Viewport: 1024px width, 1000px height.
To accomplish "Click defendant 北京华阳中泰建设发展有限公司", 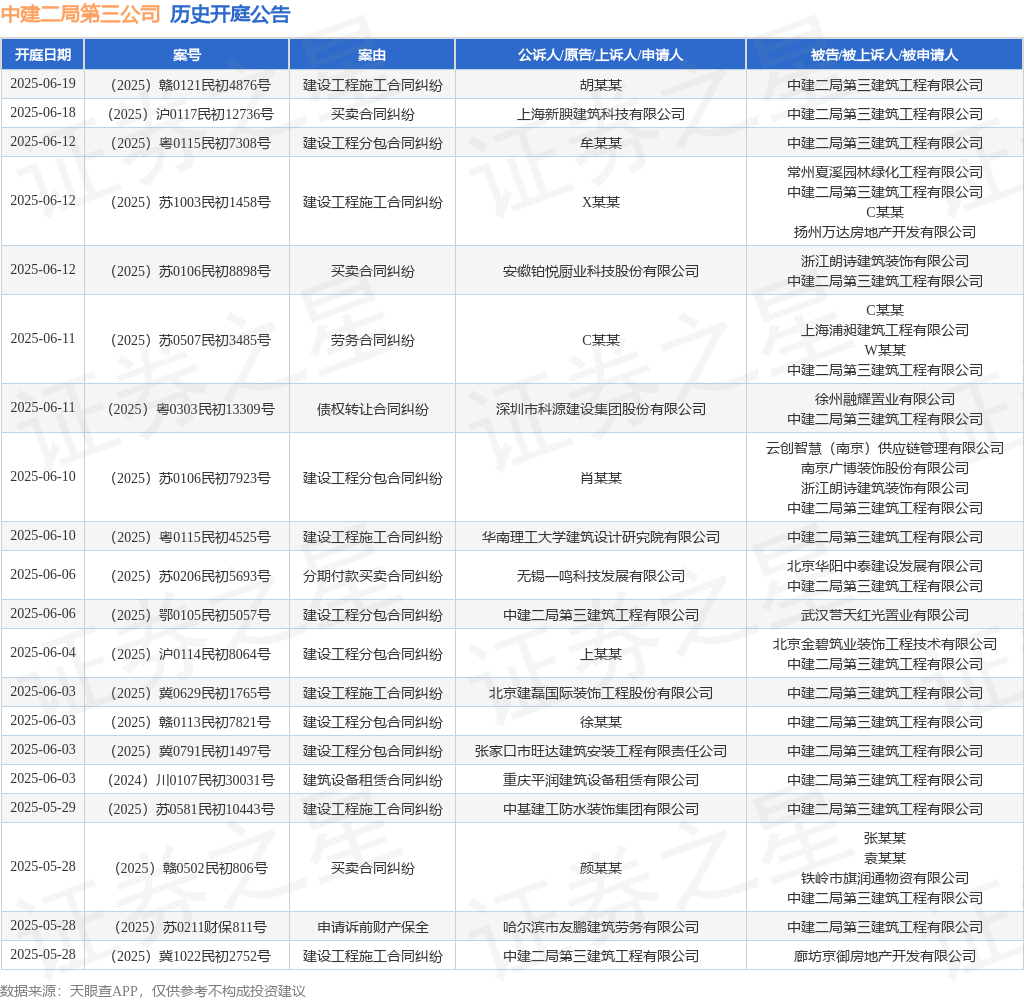I will (x=885, y=566).
